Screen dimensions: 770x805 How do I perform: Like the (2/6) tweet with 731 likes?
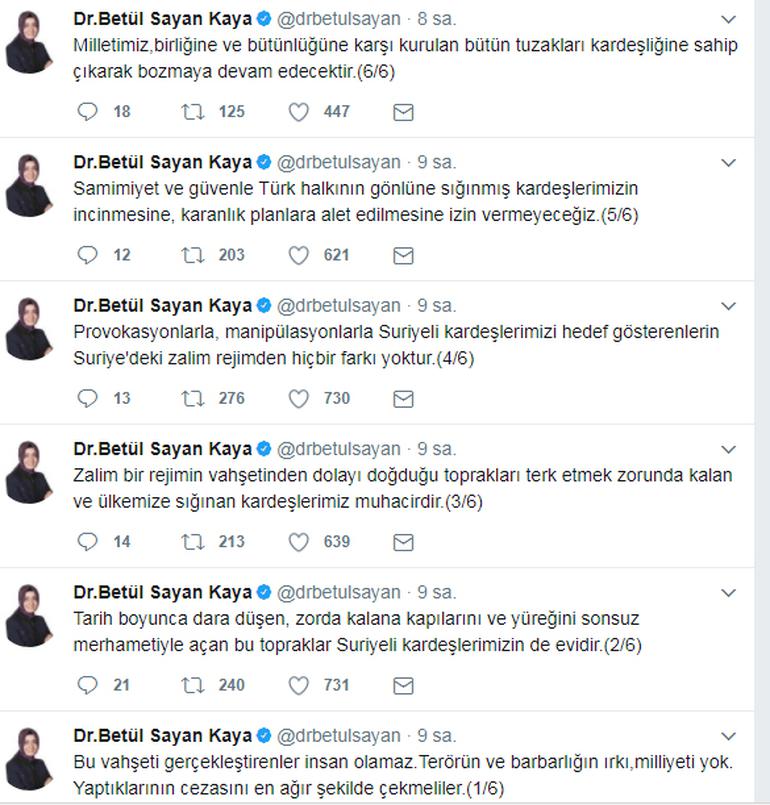pos(298,685)
